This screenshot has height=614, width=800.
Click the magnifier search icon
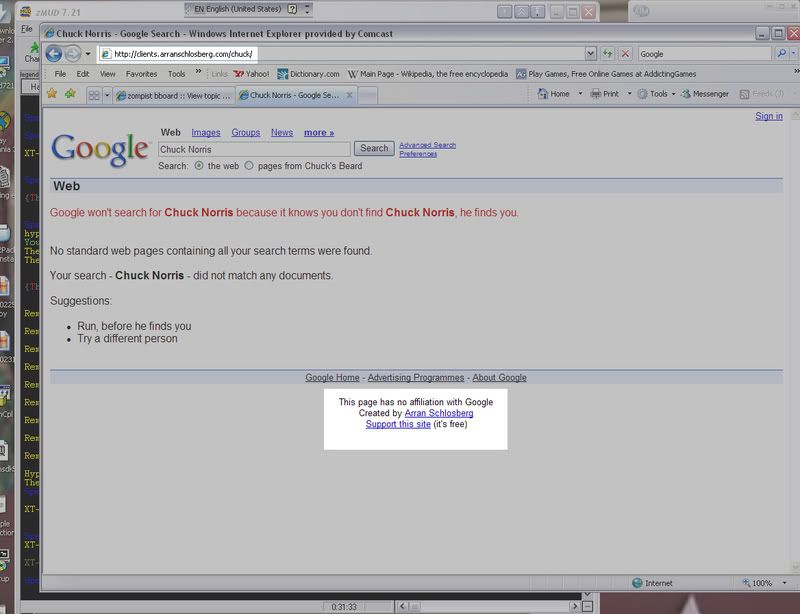(781, 53)
